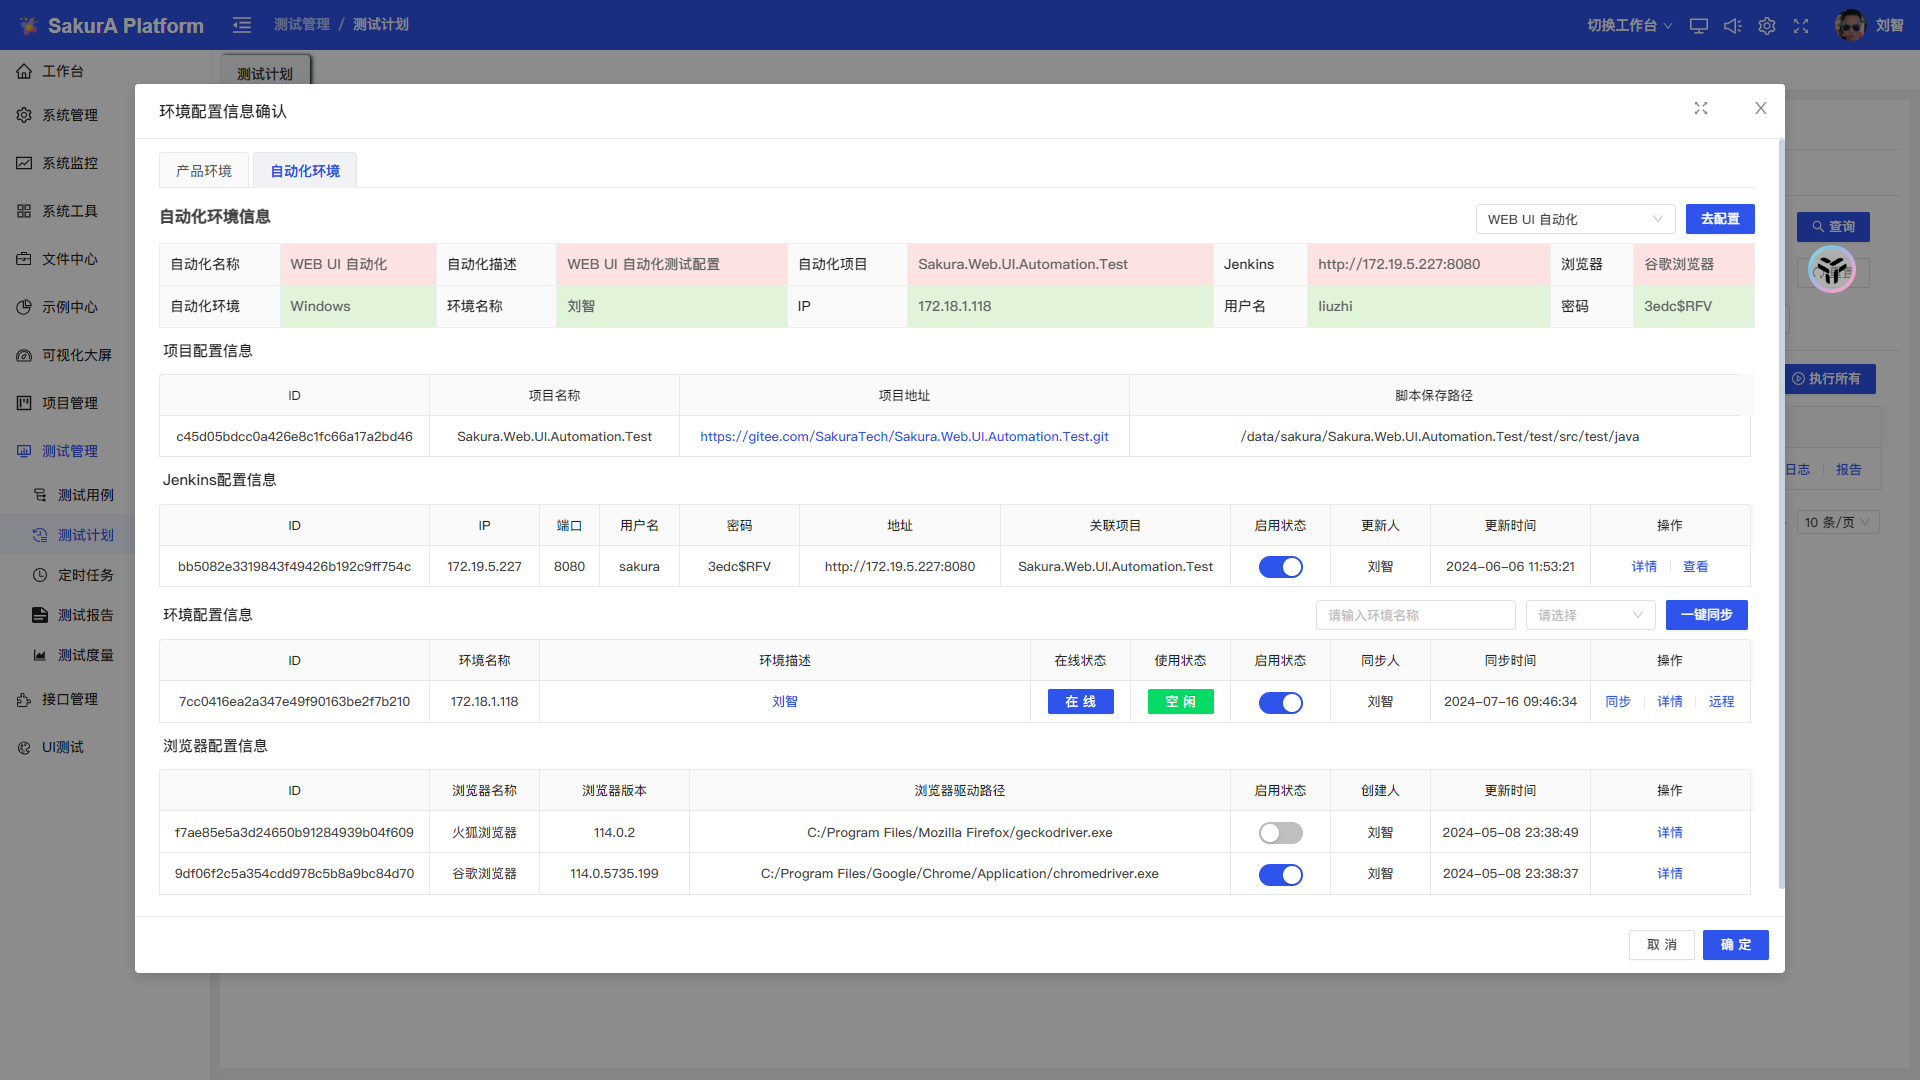1920x1080 pixels.
Task: Open 示例中心 pie icon in sidebar
Action: coord(24,307)
